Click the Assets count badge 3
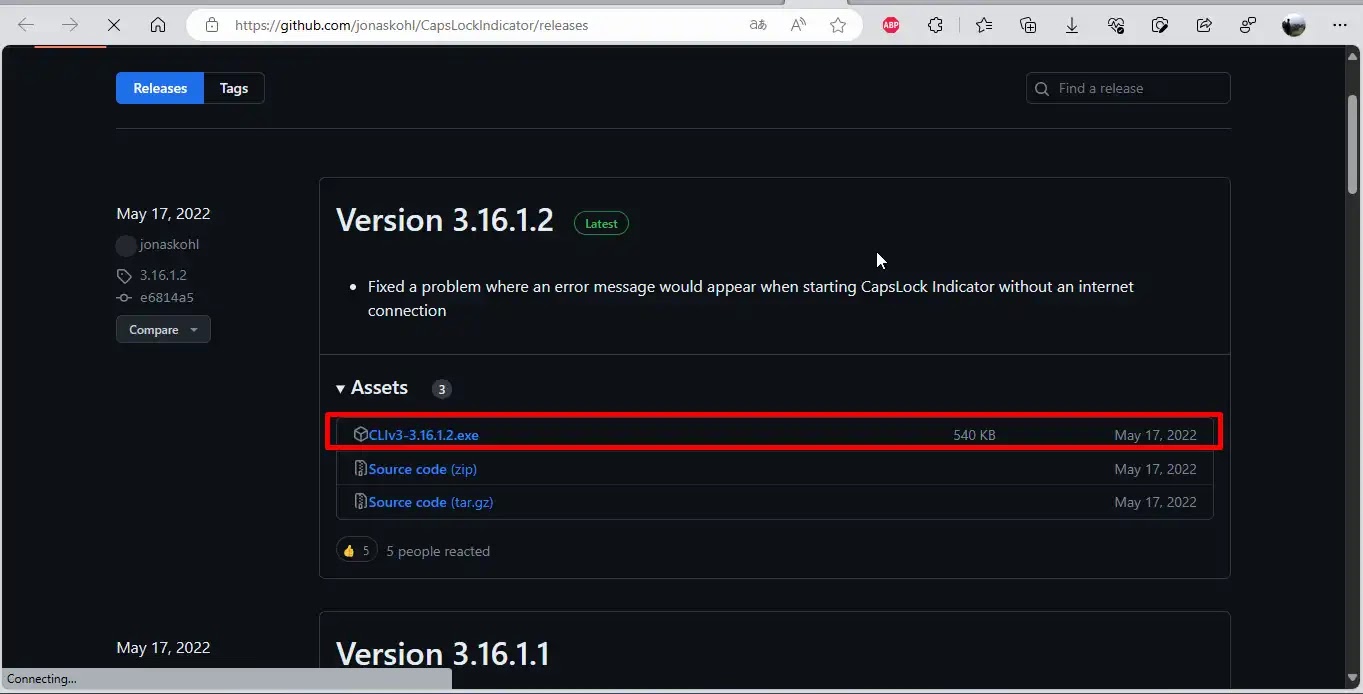 442,389
